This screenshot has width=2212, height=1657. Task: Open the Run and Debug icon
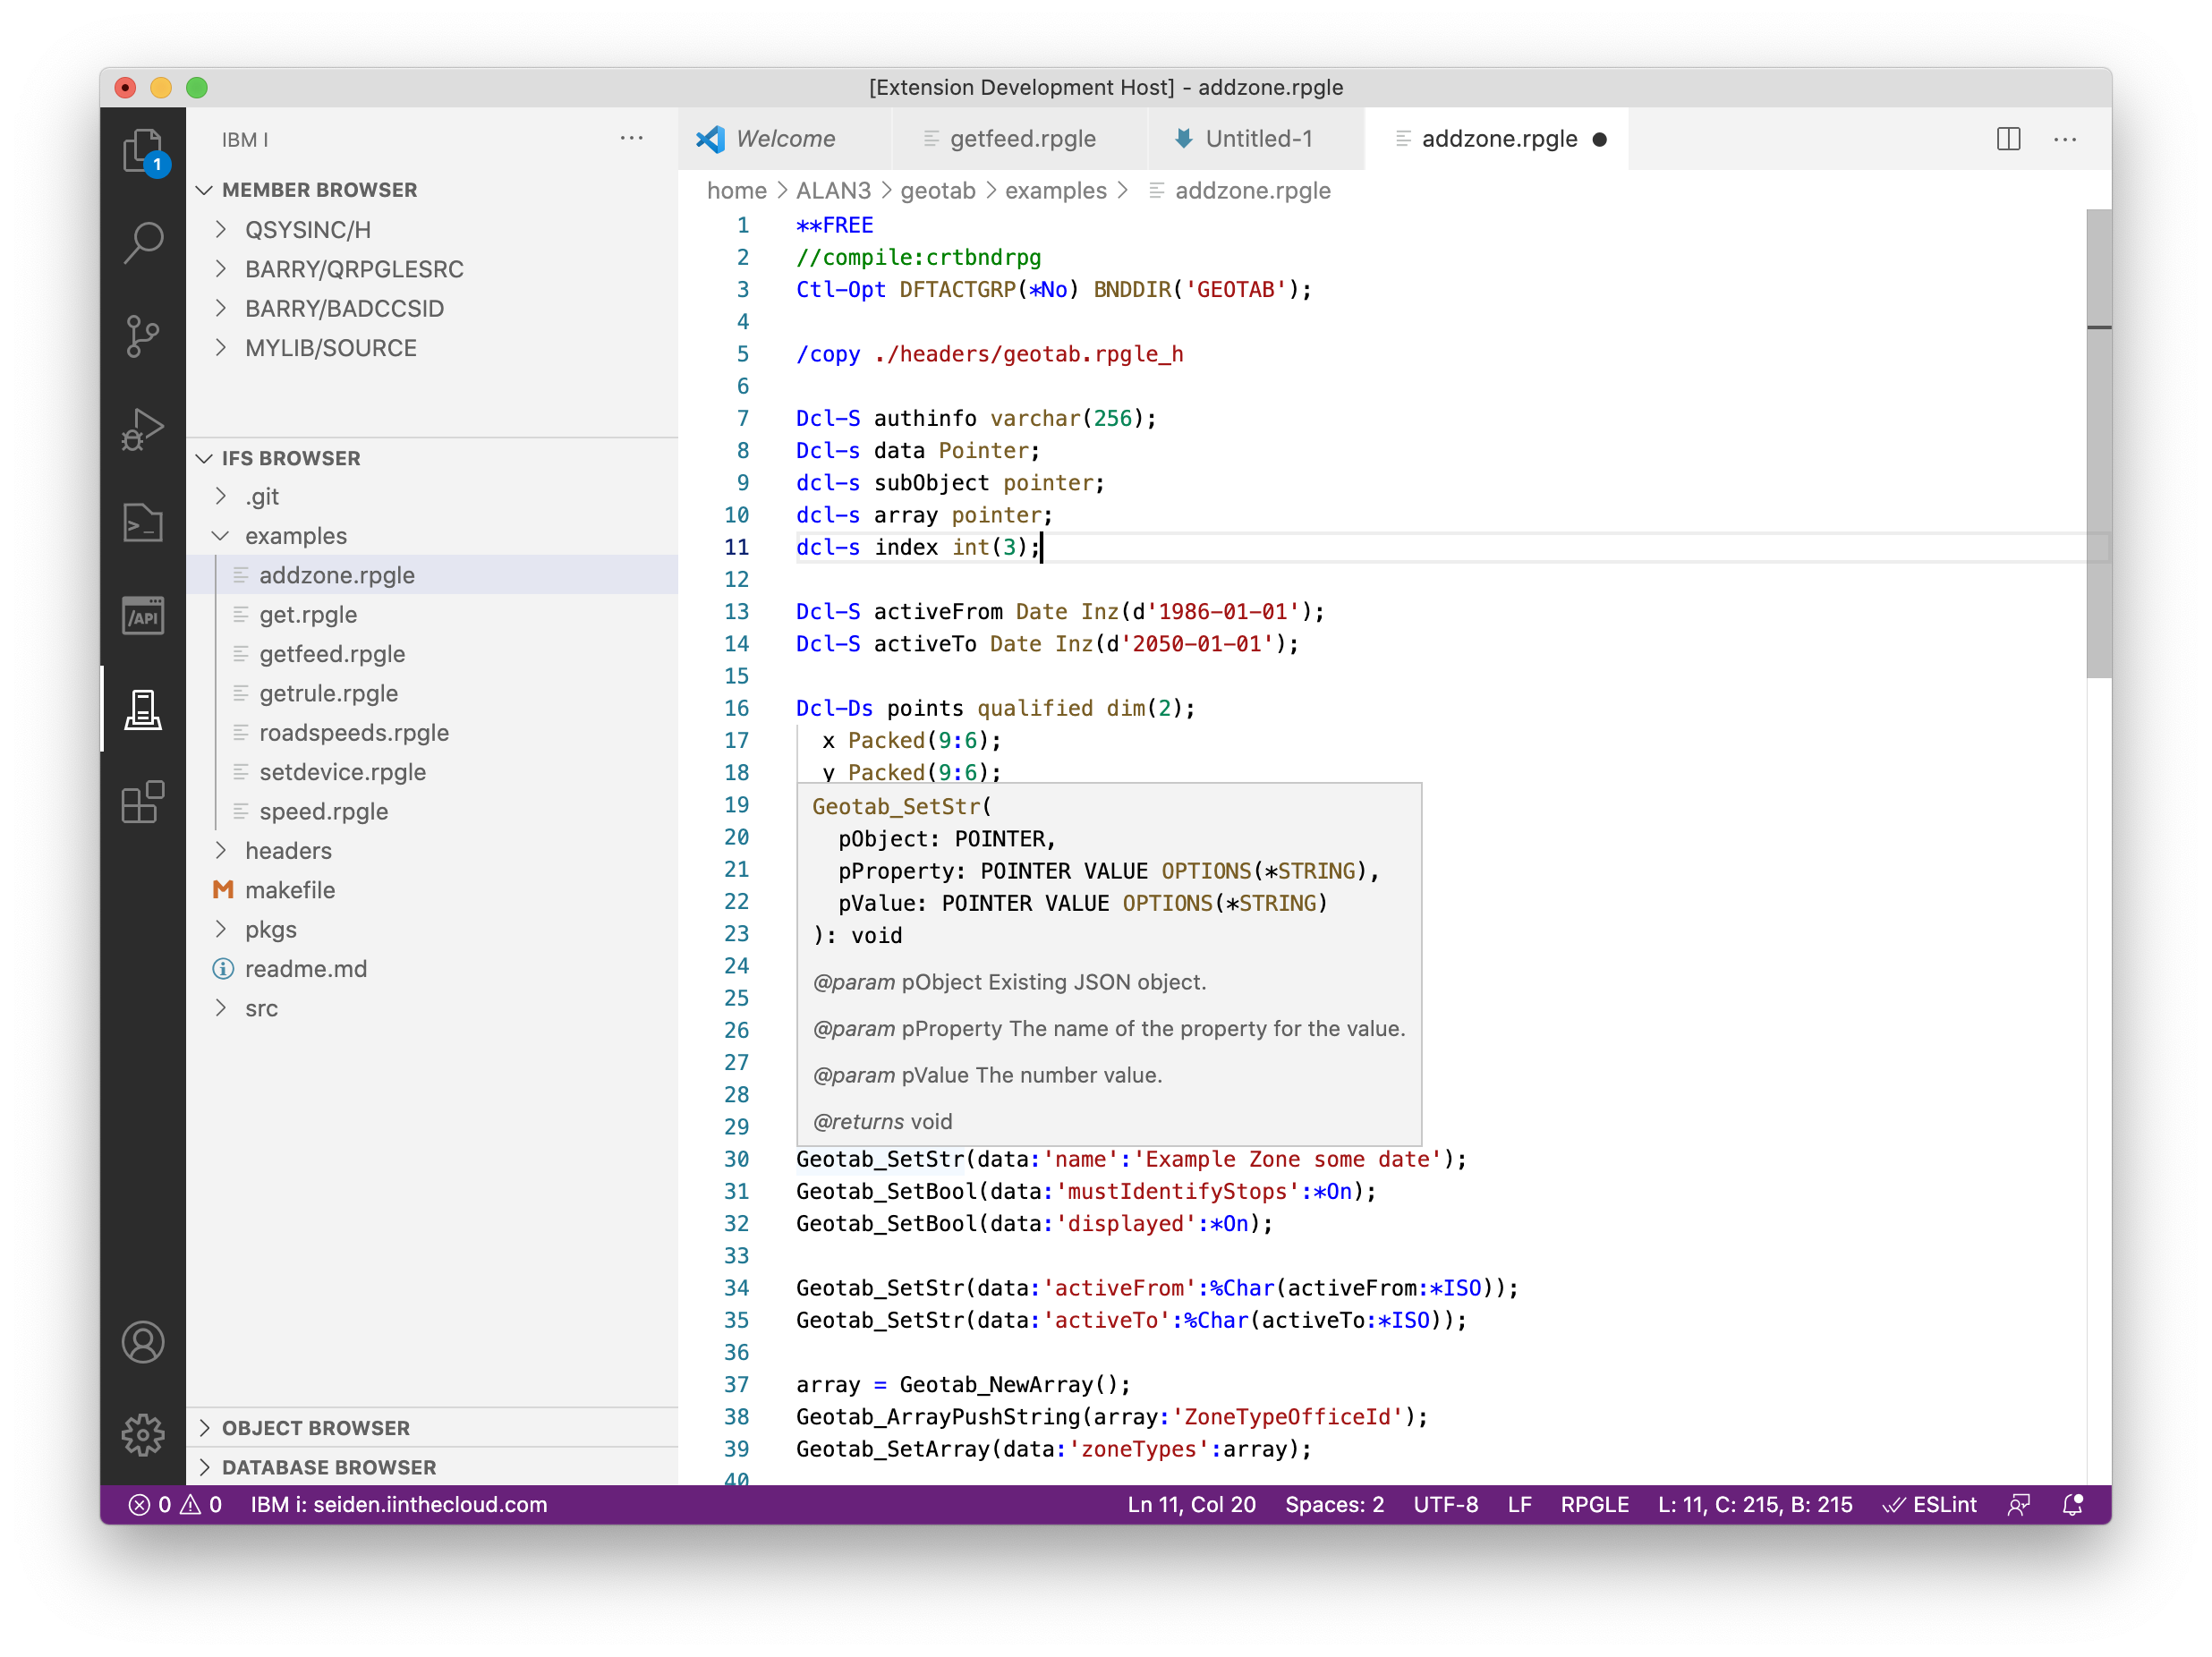pos(143,428)
